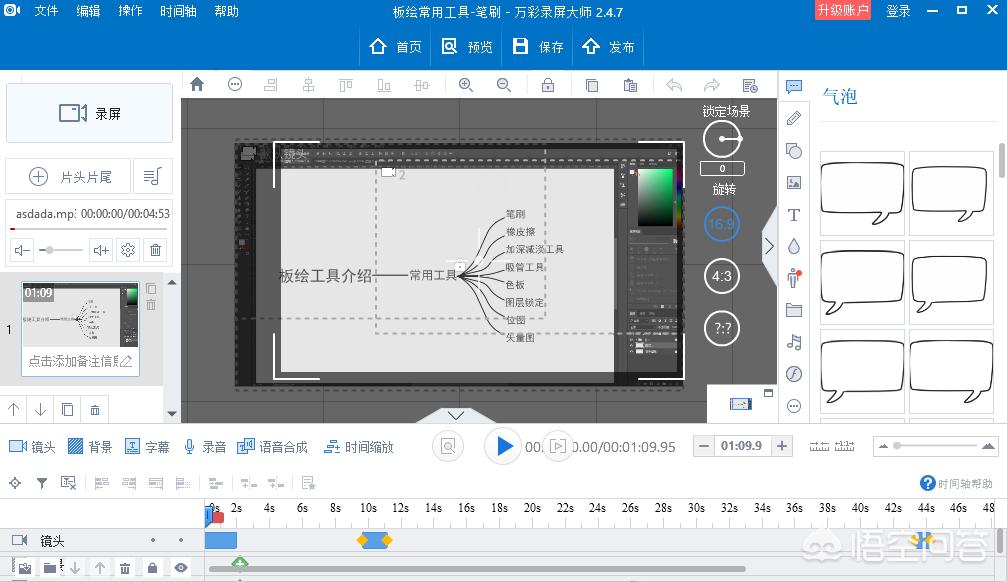Click the volume down icon for asdada.mp

[x=22, y=250]
